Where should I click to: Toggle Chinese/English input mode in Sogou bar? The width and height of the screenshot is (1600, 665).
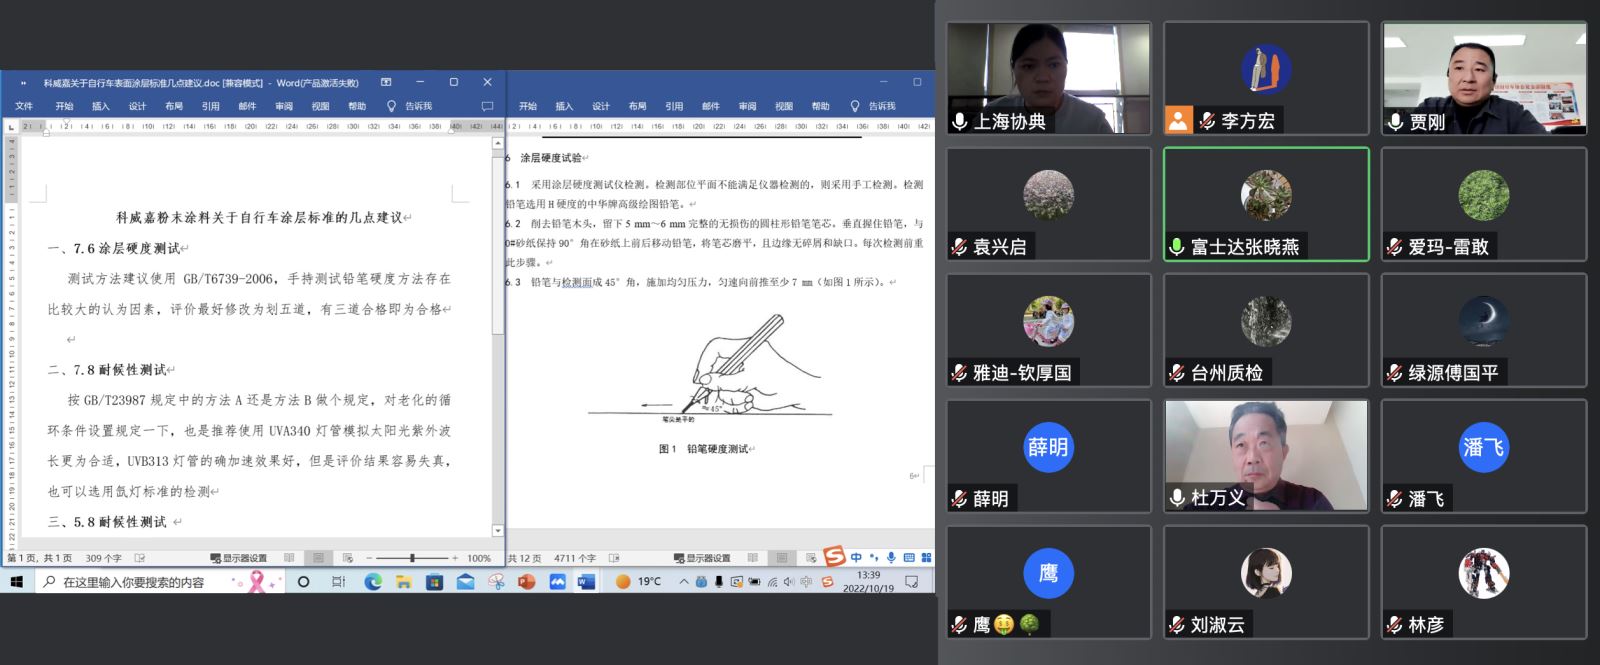(856, 558)
